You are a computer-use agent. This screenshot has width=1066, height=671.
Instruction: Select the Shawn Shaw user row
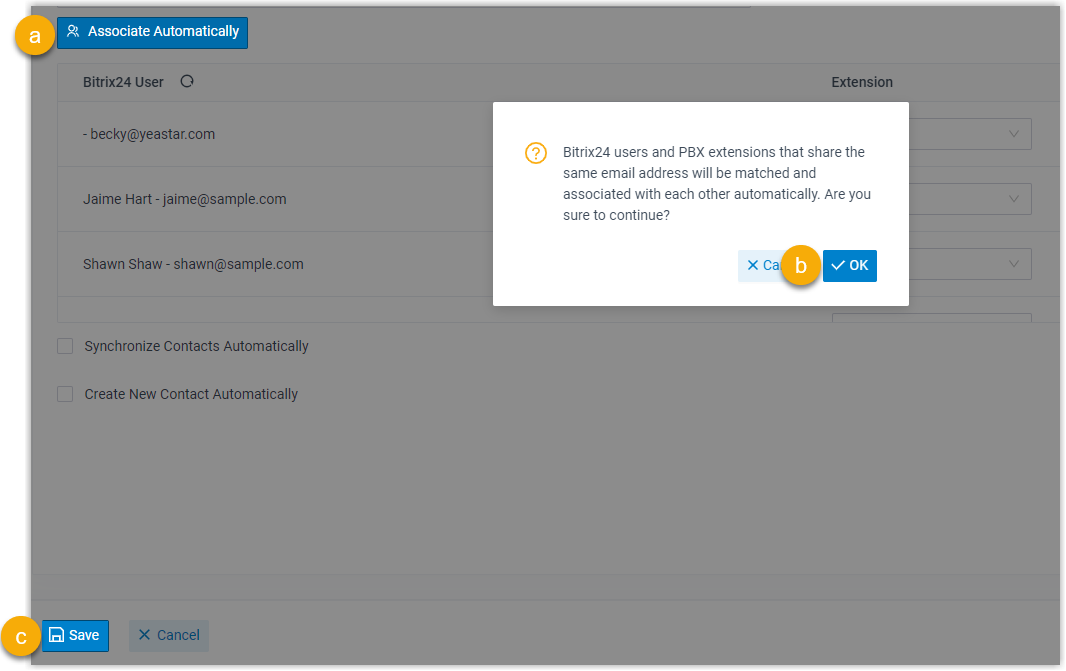193,264
